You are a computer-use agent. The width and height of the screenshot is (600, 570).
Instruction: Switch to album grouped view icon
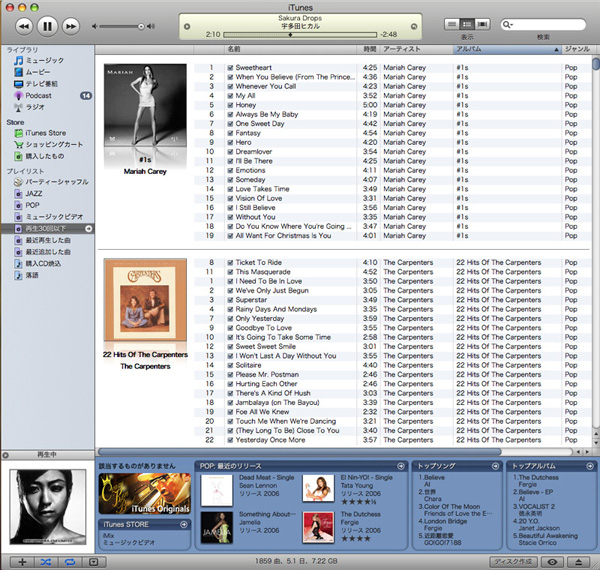coord(467,24)
